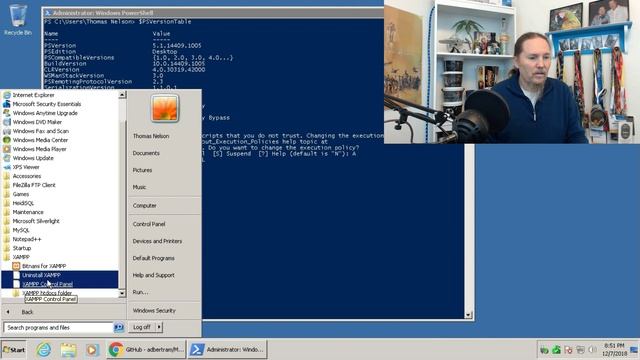Click the volume speaker tray icon
640x360 pixels.
tap(592, 350)
